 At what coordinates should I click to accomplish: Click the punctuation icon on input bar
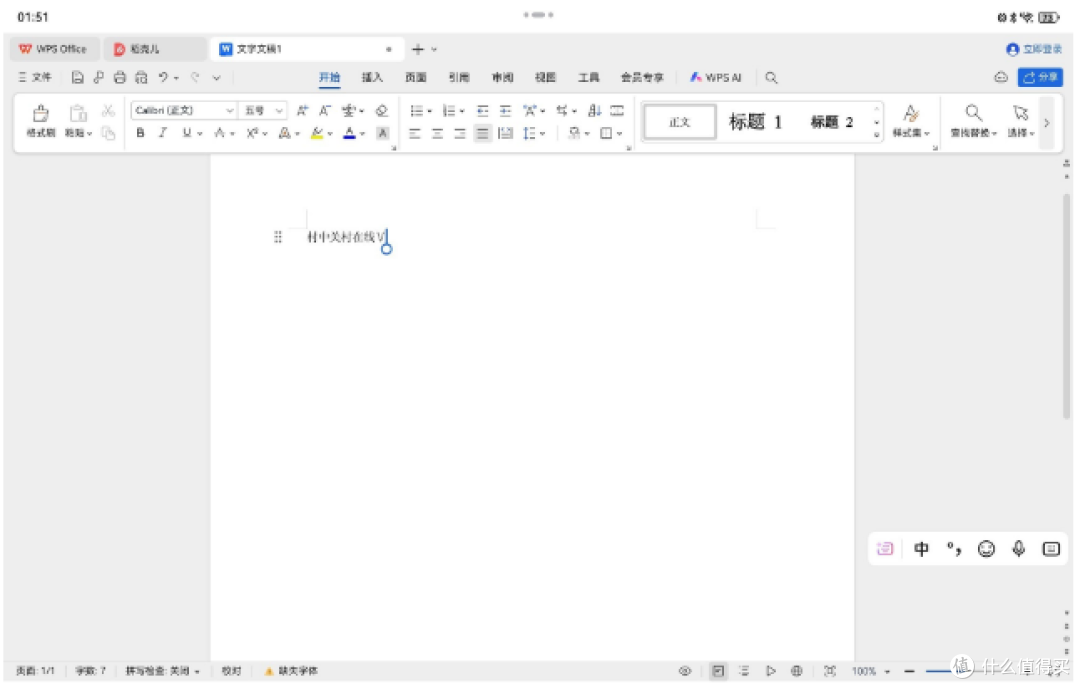pyautogui.click(x=954, y=549)
